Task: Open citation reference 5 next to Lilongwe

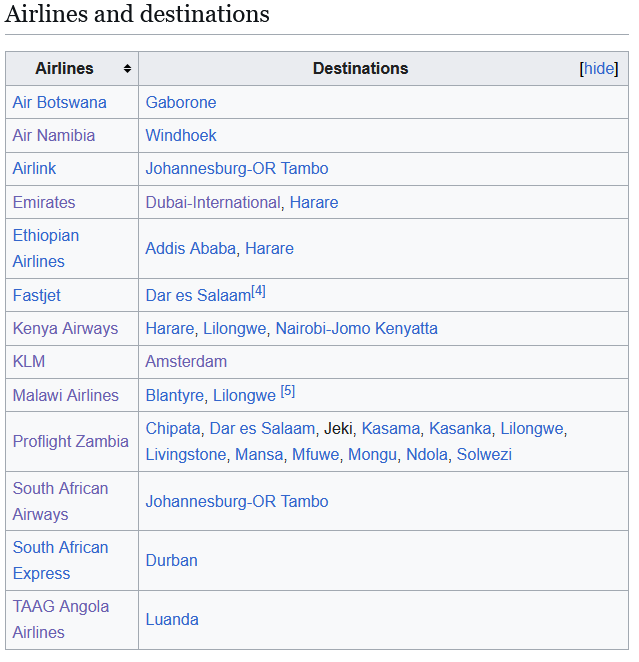Action: (x=288, y=390)
